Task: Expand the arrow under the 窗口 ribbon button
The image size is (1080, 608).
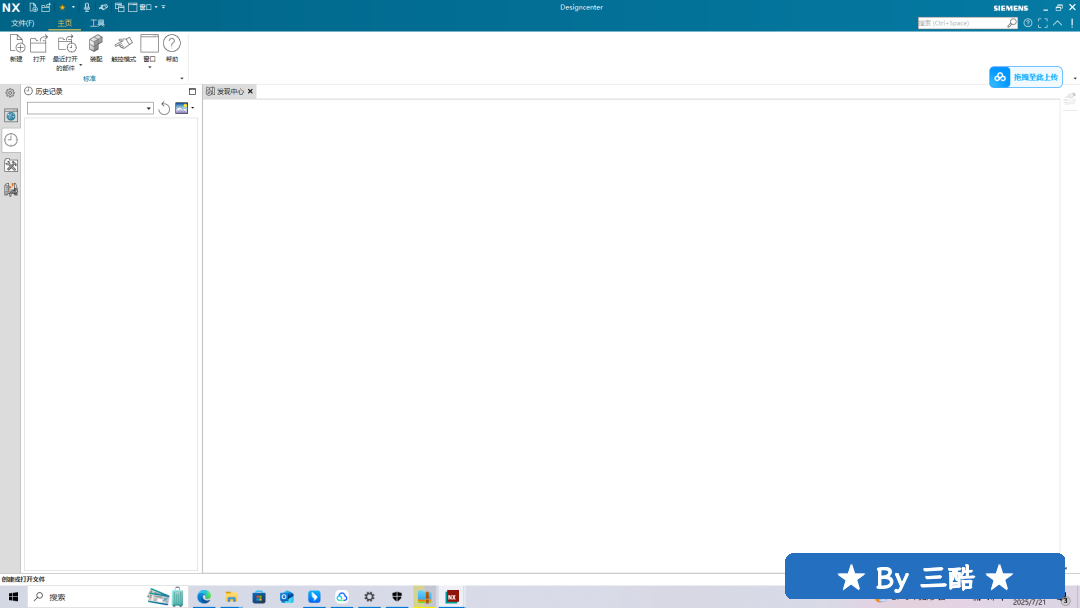Action: 149,67
